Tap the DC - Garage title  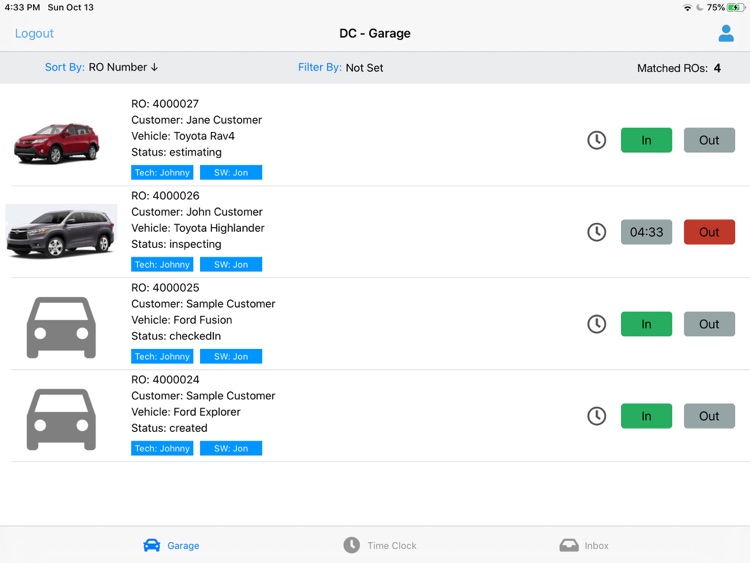pos(375,33)
